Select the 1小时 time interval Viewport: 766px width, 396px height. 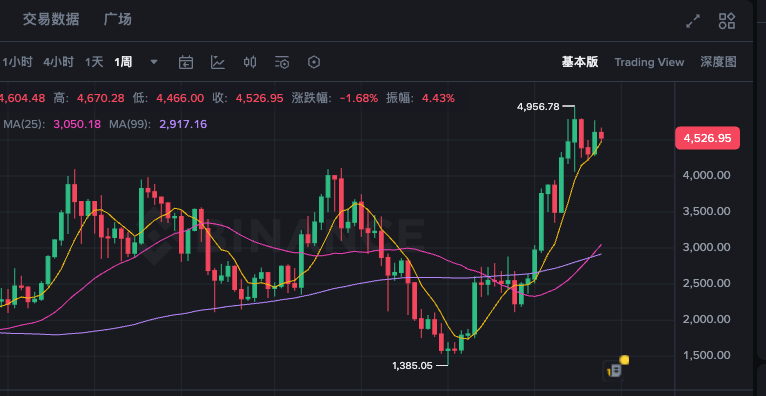17,62
